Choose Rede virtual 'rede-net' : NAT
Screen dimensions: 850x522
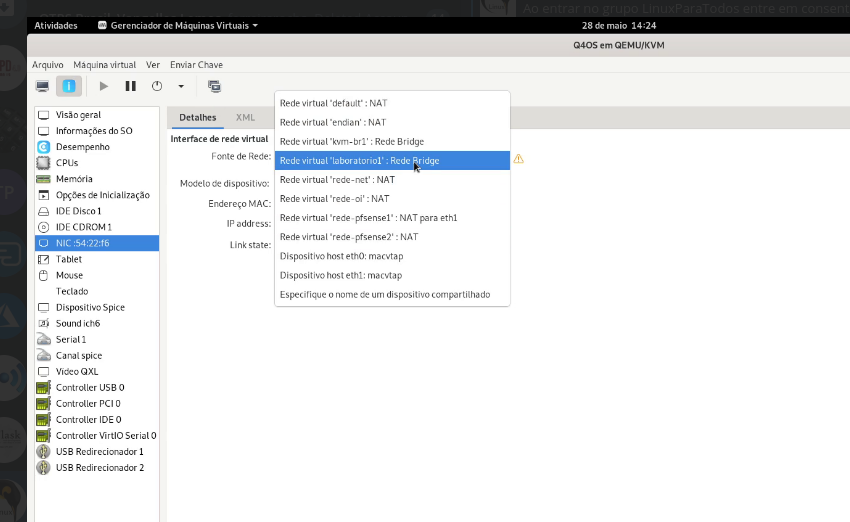[392, 179]
